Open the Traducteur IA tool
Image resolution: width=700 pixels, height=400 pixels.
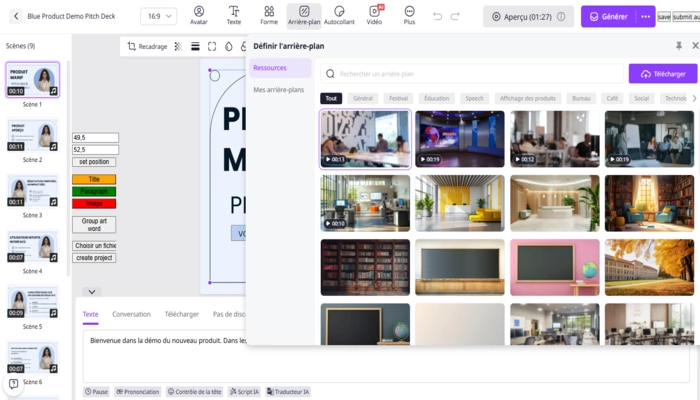[288, 392]
